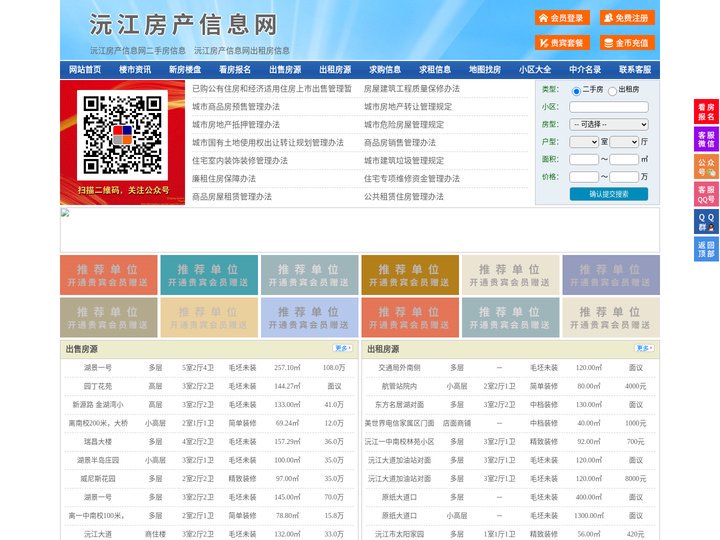Viewport: 720px width, 540px height.
Task: Click the teal 推荐单位 ad tile
Action: click(209, 275)
